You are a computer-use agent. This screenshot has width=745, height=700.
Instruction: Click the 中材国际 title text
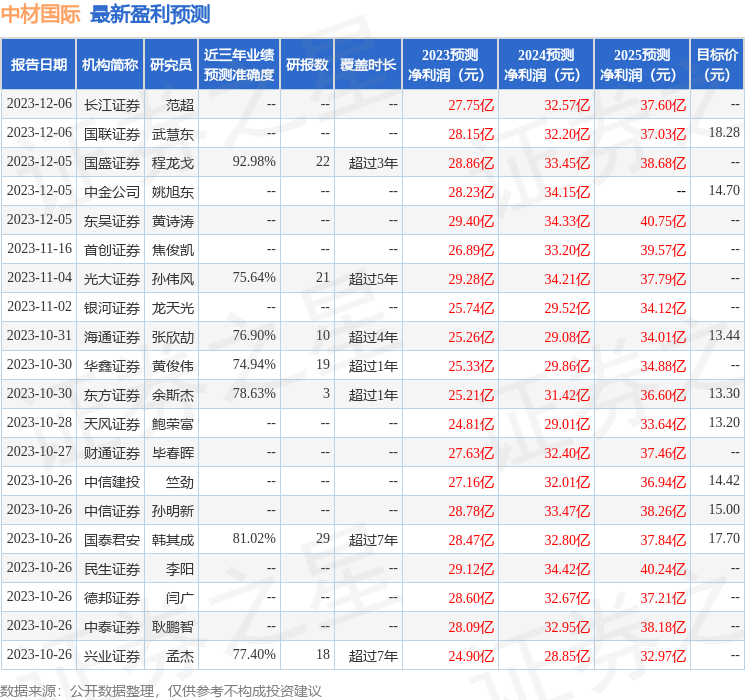pos(41,15)
